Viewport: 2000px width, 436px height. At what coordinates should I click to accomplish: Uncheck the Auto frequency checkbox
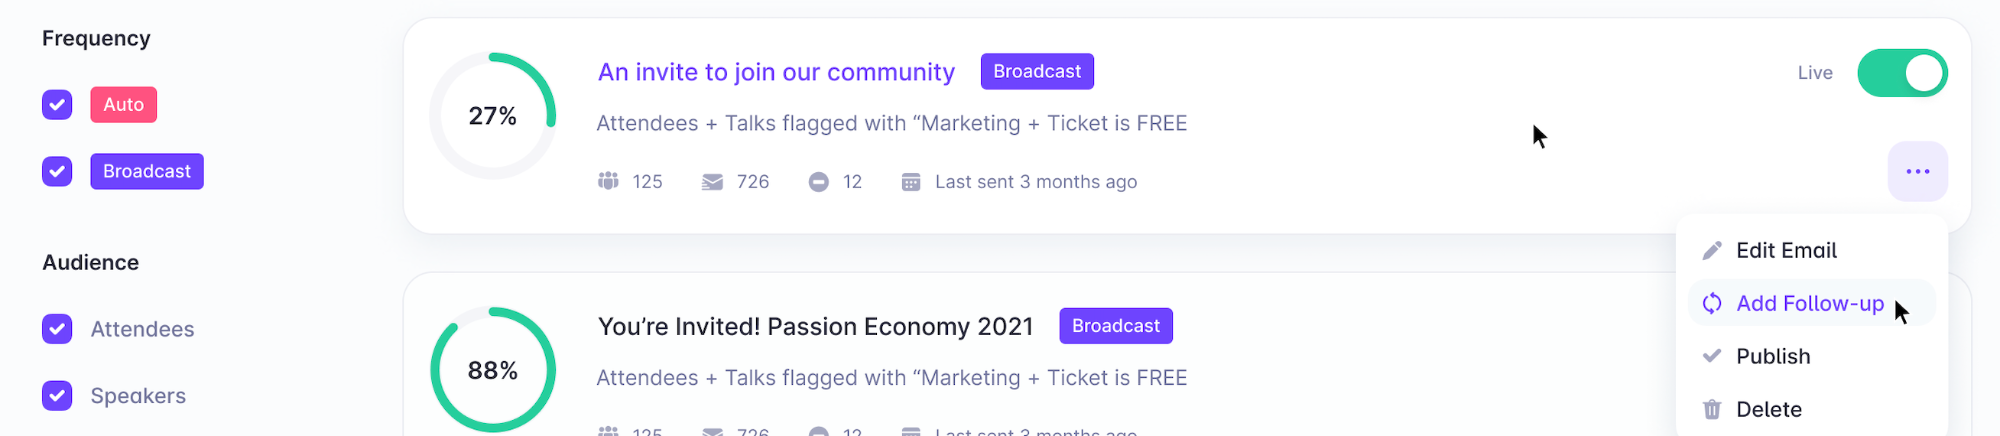click(x=57, y=104)
